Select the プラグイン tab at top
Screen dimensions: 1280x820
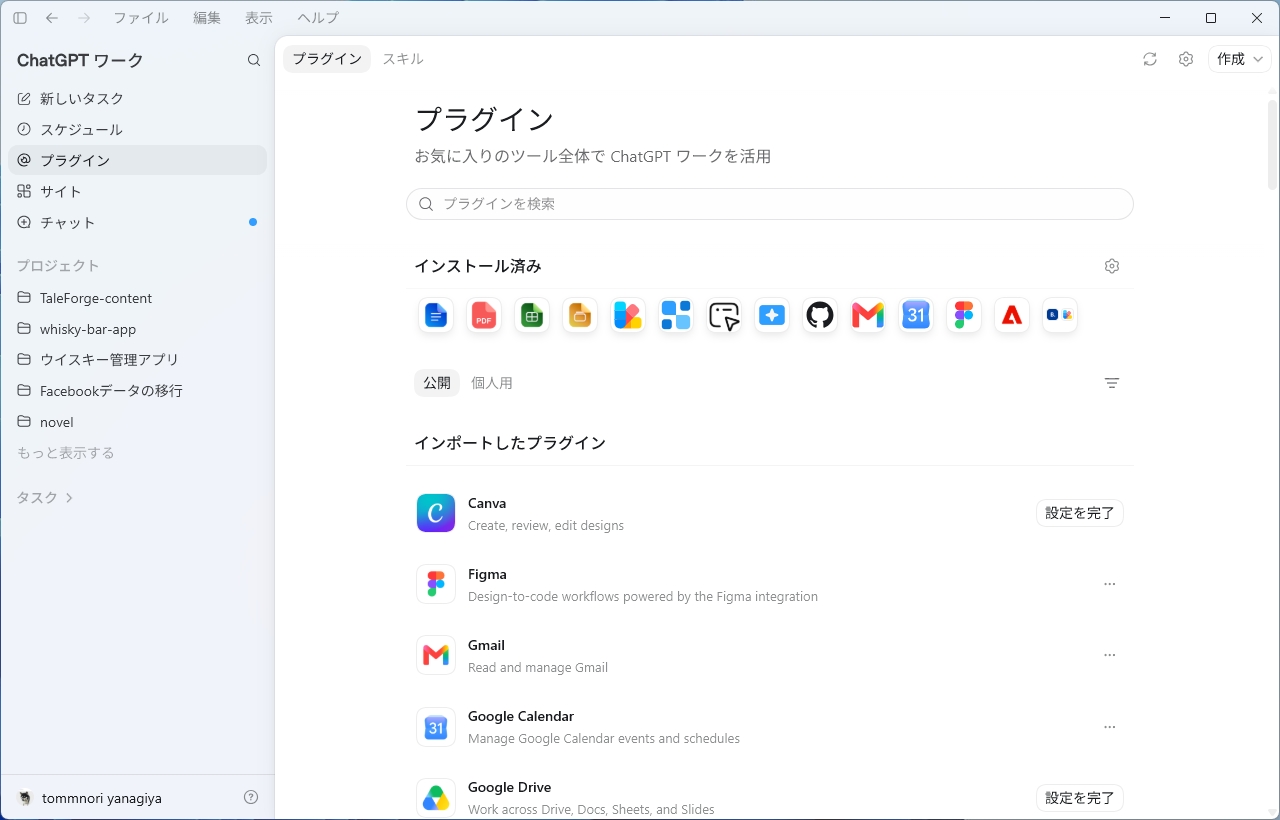[x=327, y=59]
